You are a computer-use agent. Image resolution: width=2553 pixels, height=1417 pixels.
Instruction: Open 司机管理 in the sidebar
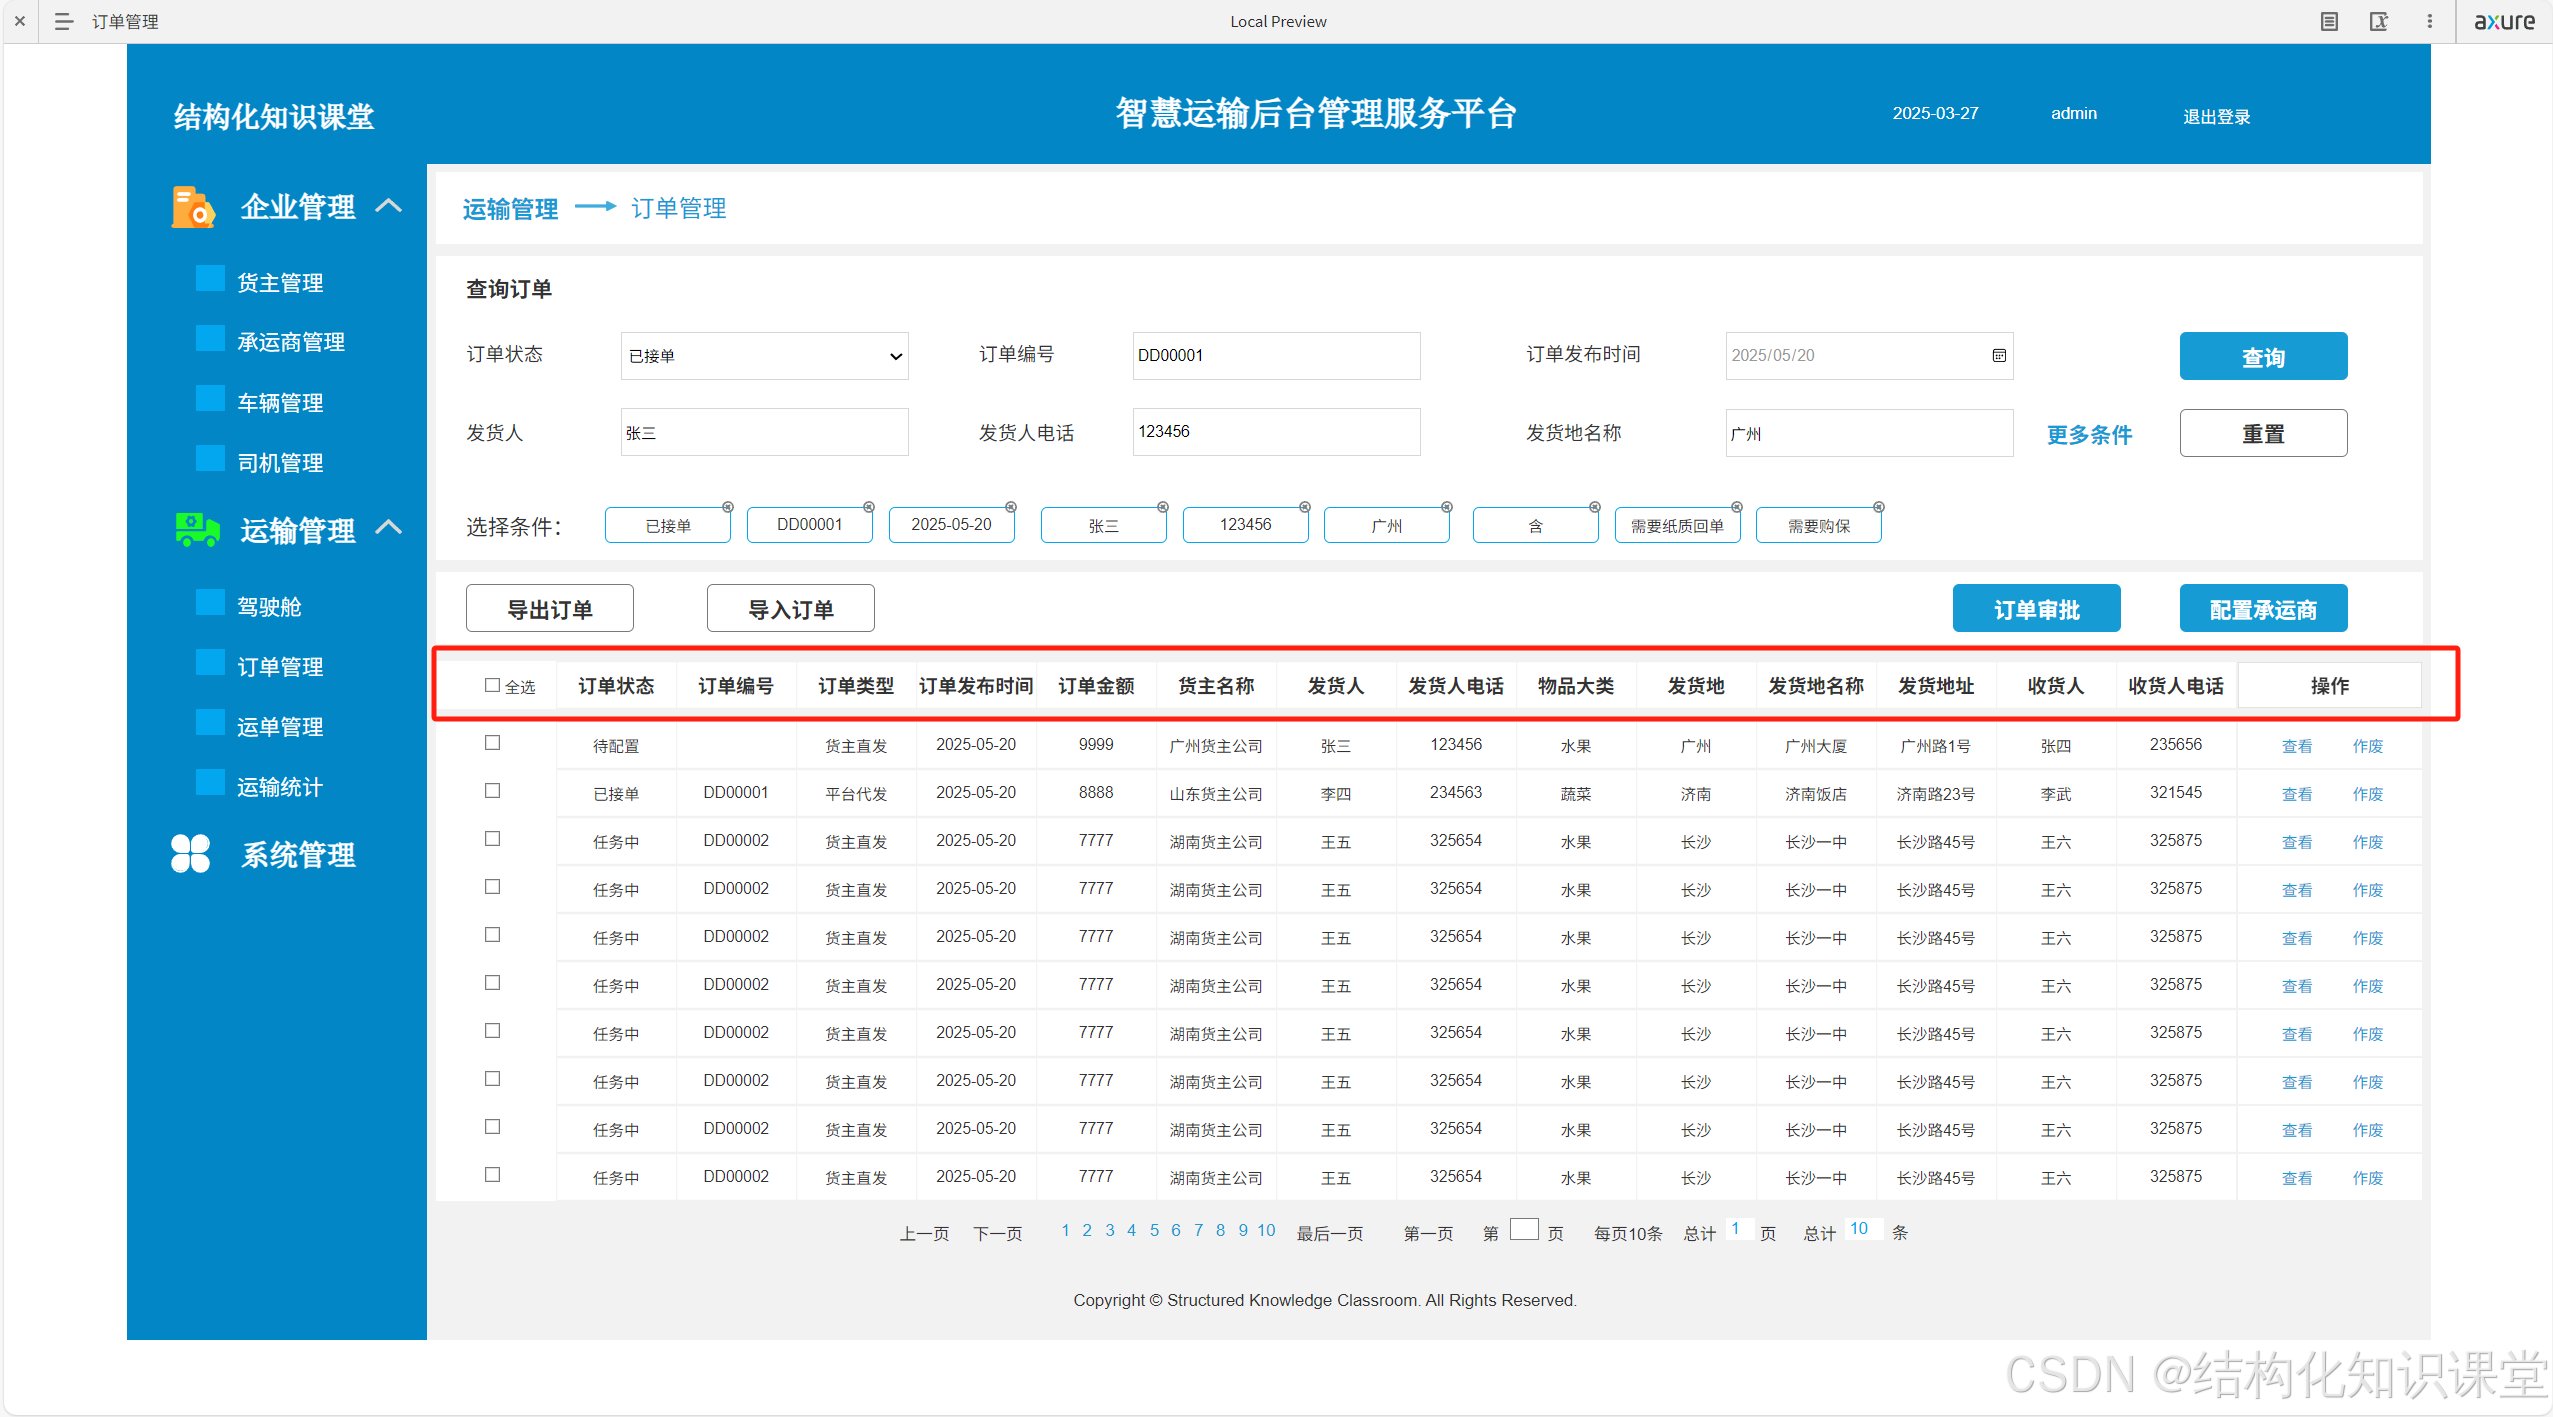pos(280,463)
